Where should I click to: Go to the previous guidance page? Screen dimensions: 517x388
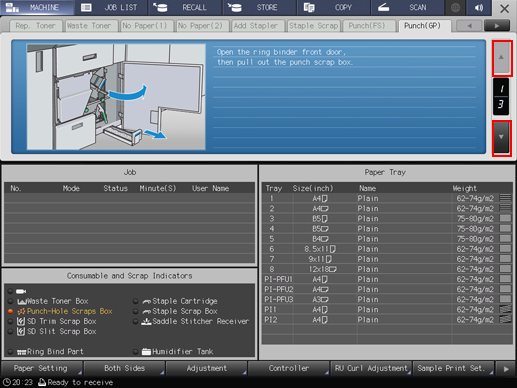coord(501,58)
